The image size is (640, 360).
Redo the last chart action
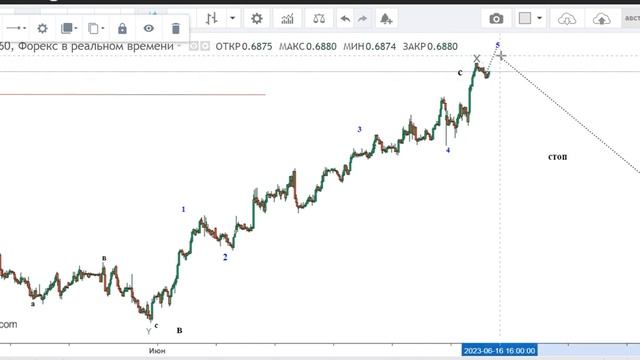362,19
